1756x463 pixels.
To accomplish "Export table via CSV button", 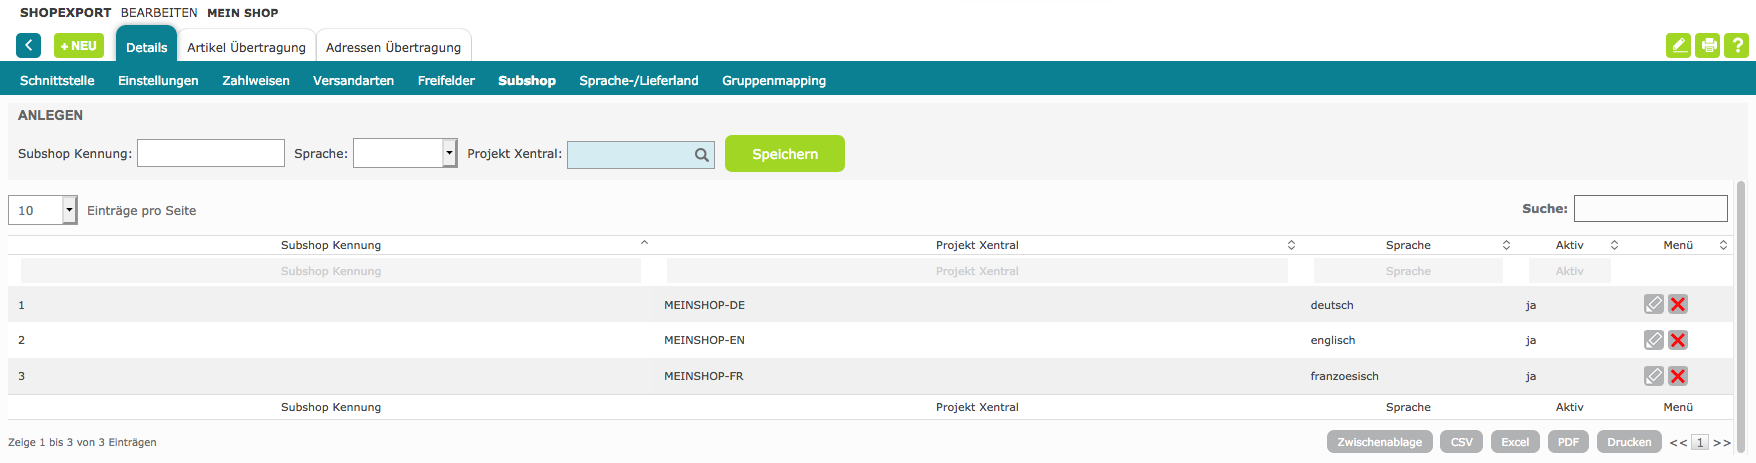I will tap(1461, 442).
